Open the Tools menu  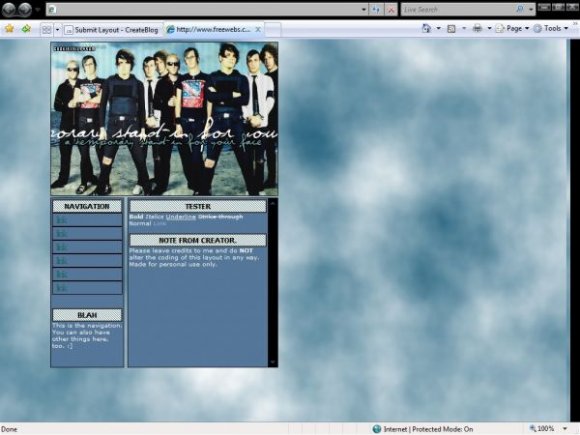click(551, 28)
